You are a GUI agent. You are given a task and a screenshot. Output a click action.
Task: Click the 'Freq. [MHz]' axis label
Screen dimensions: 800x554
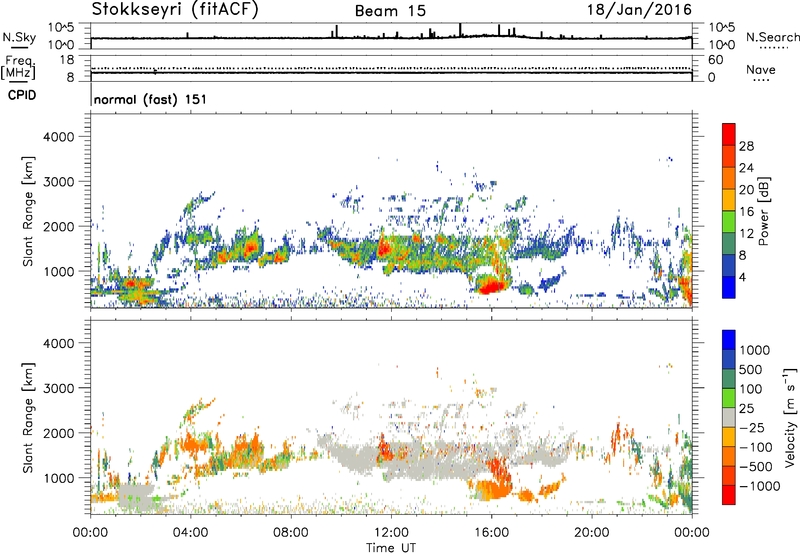18,67
